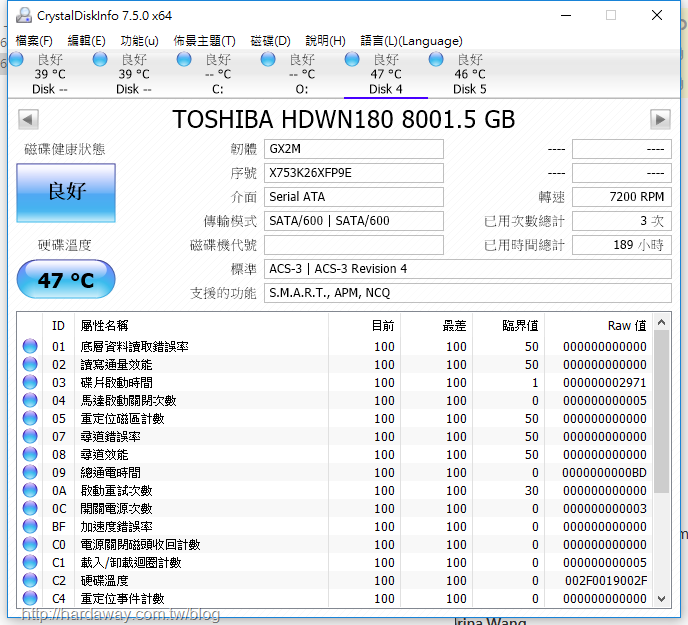Click the ACS-3 Revision 4 standard field

[468, 269]
